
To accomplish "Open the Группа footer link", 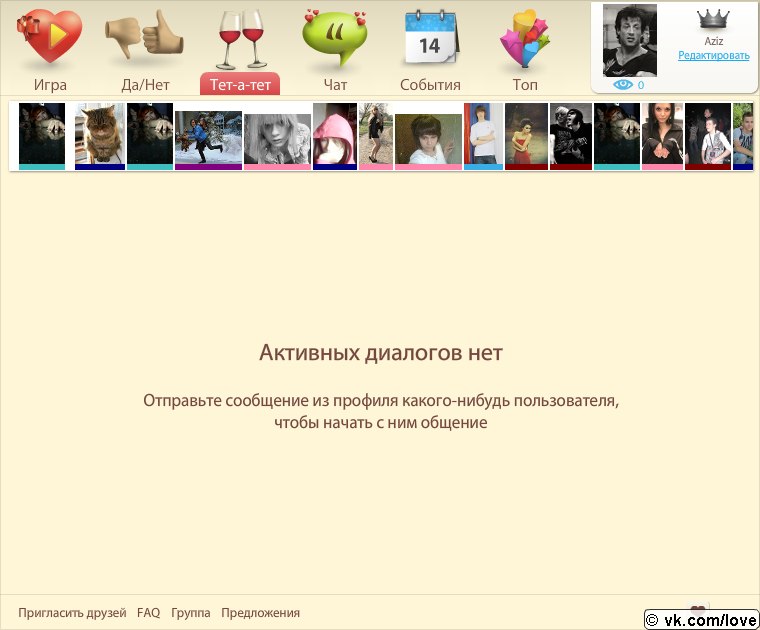I will click(x=190, y=613).
